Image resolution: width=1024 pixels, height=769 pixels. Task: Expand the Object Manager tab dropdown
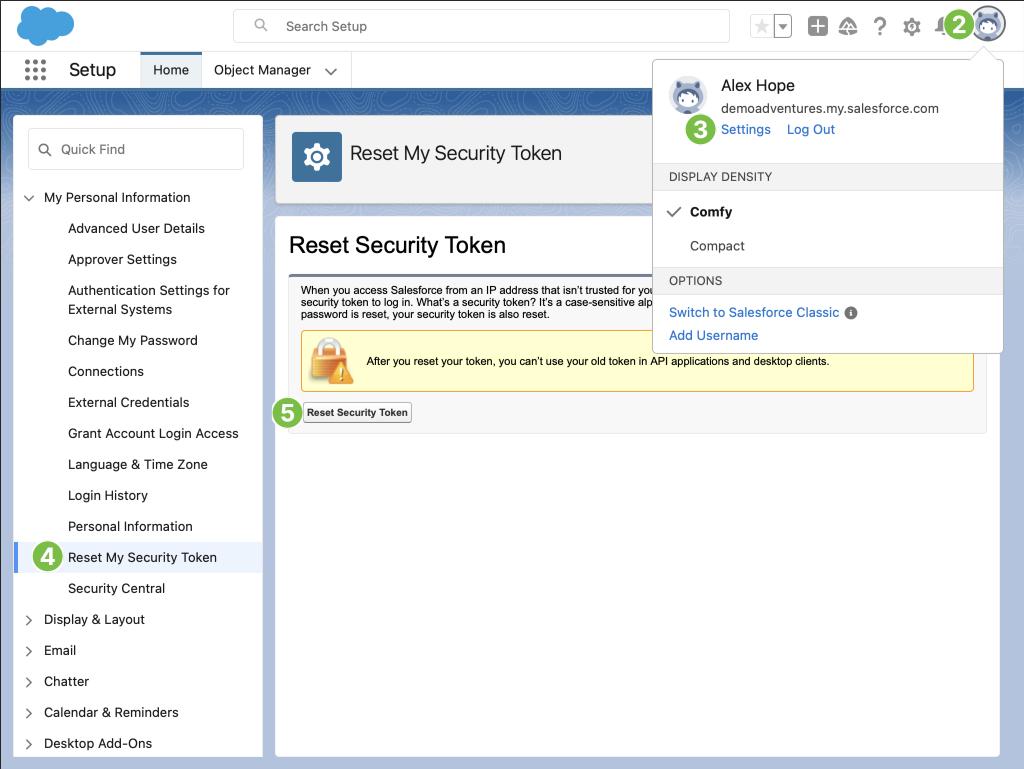point(331,71)
